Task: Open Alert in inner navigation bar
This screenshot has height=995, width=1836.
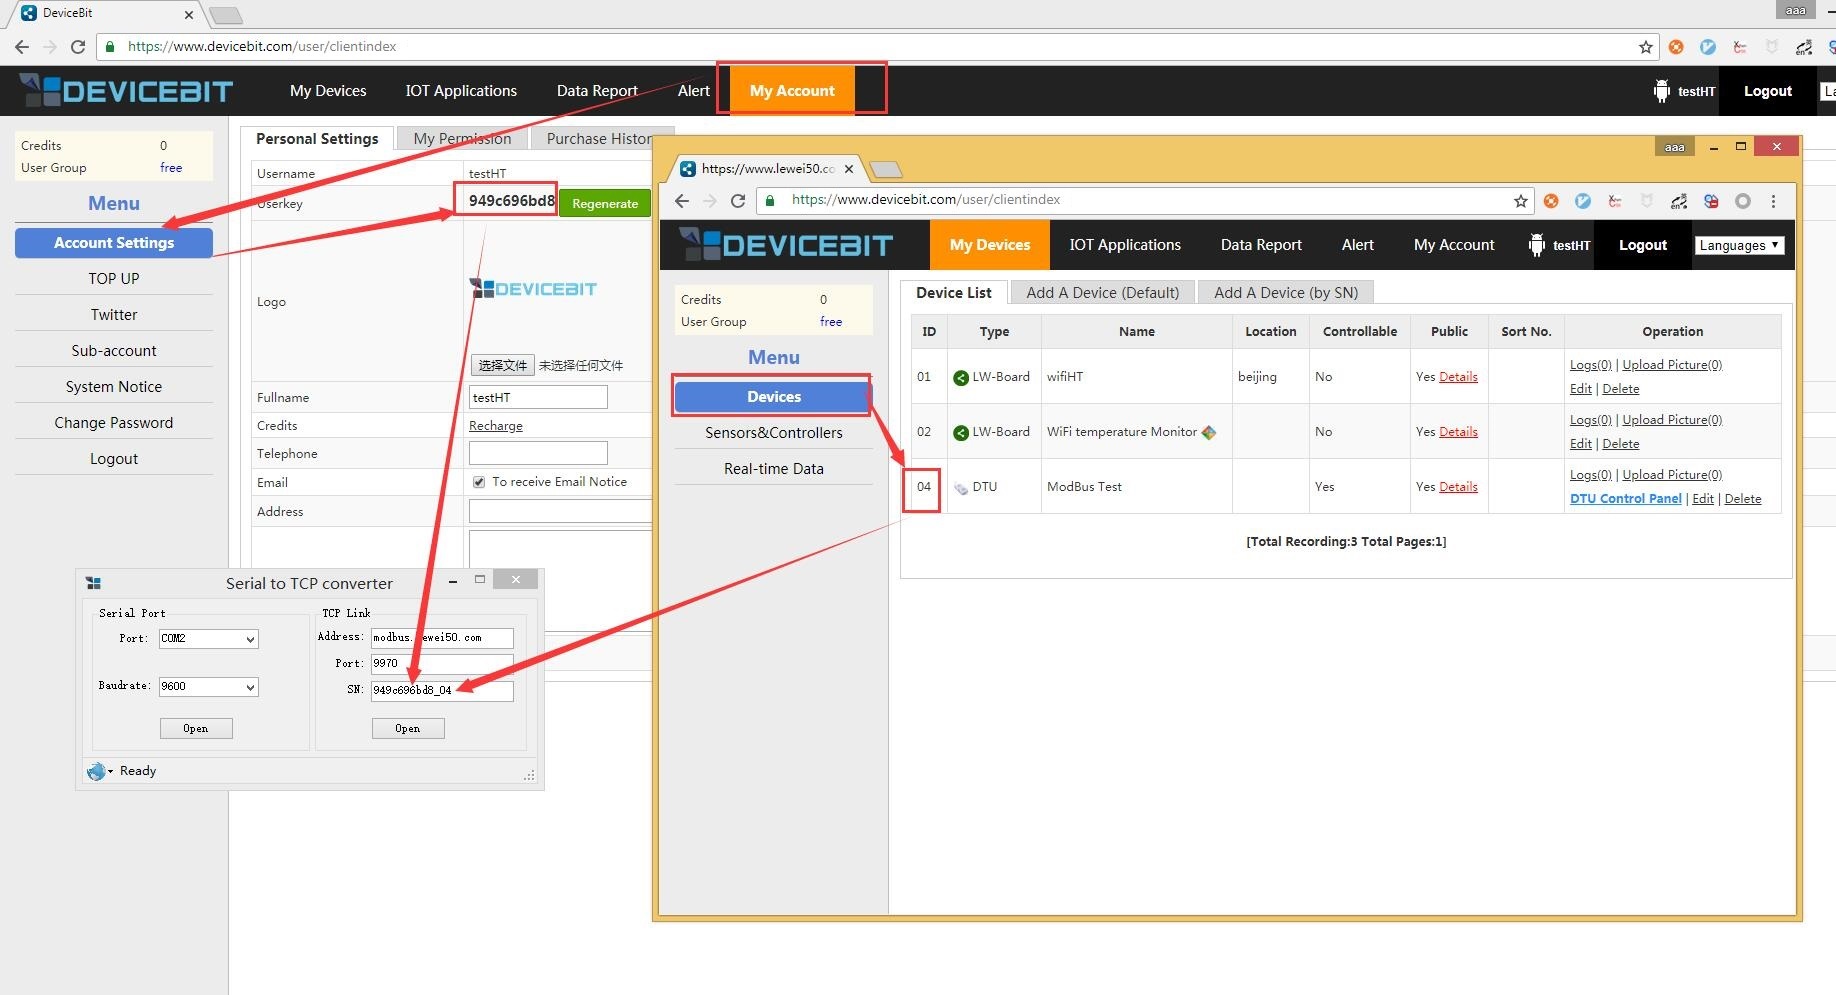Action: click(x=1358, y=245)
